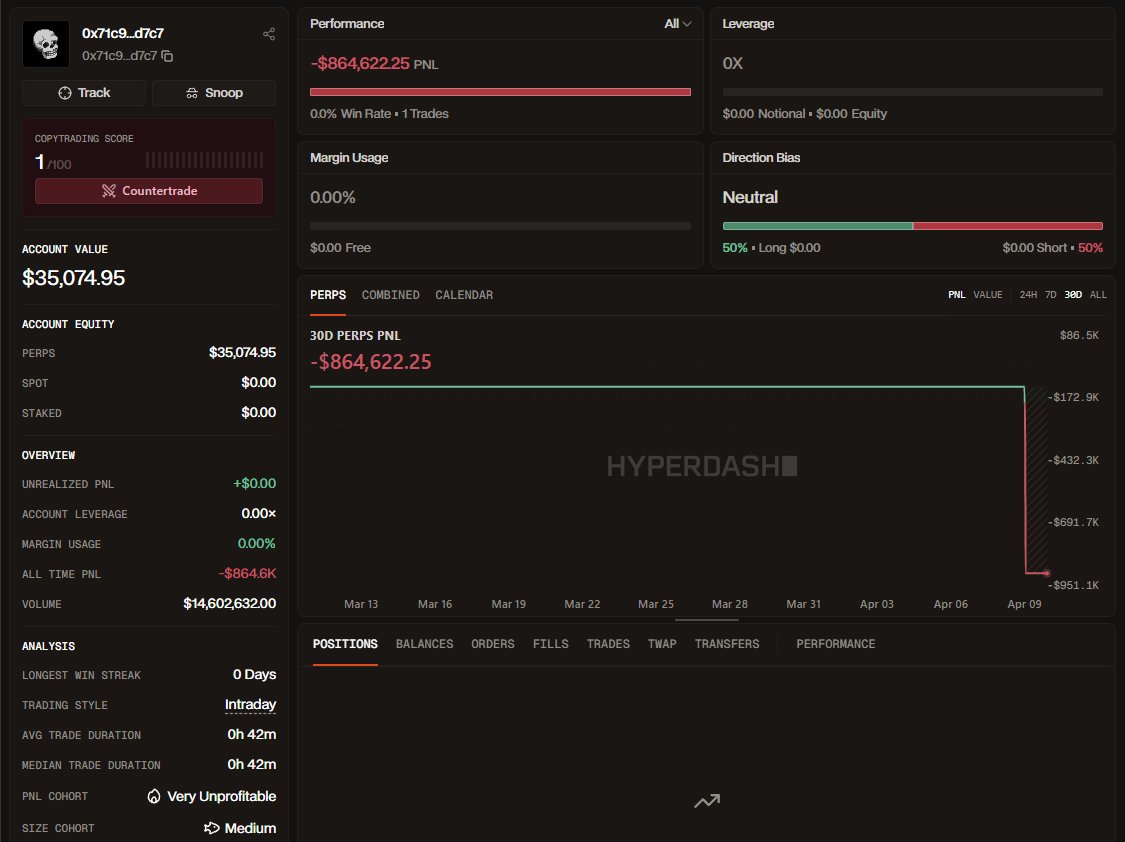Toggle chart to VALUE mode
The height and width of the screenshot is (842, 1125).
coord(988,295)
